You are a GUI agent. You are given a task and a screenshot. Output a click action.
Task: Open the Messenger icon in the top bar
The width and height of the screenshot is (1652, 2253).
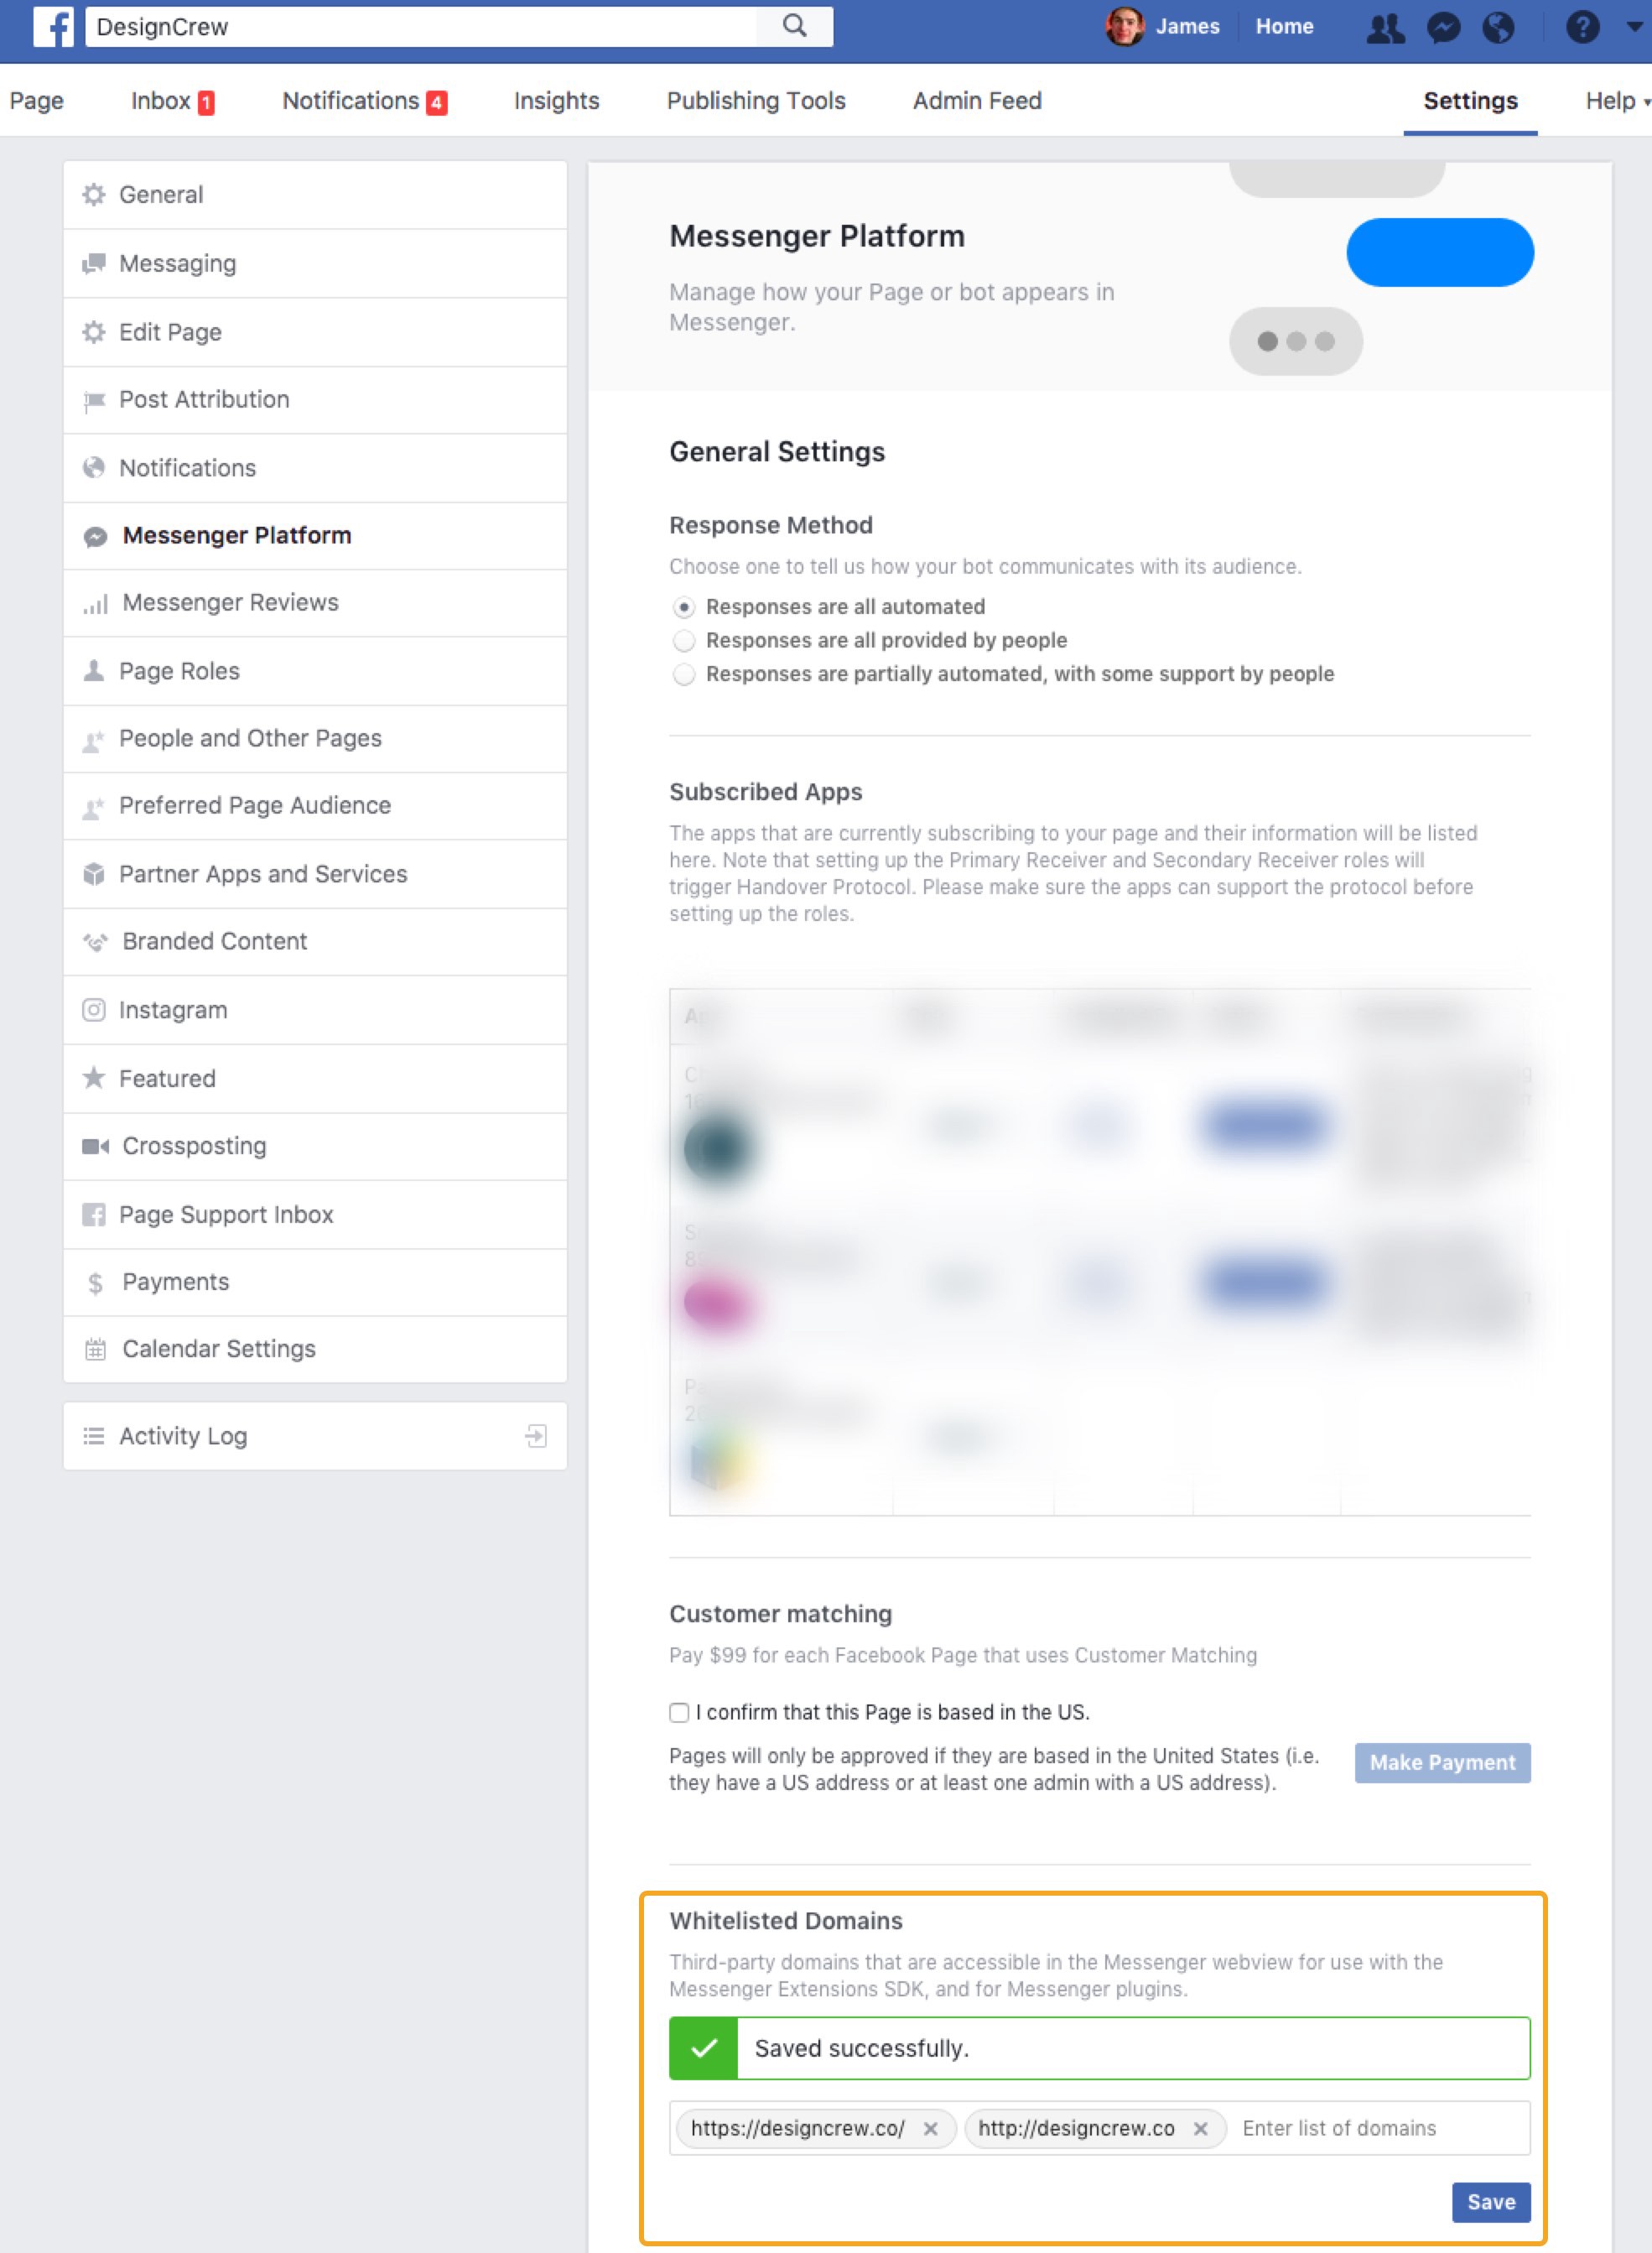(1444, 26)
